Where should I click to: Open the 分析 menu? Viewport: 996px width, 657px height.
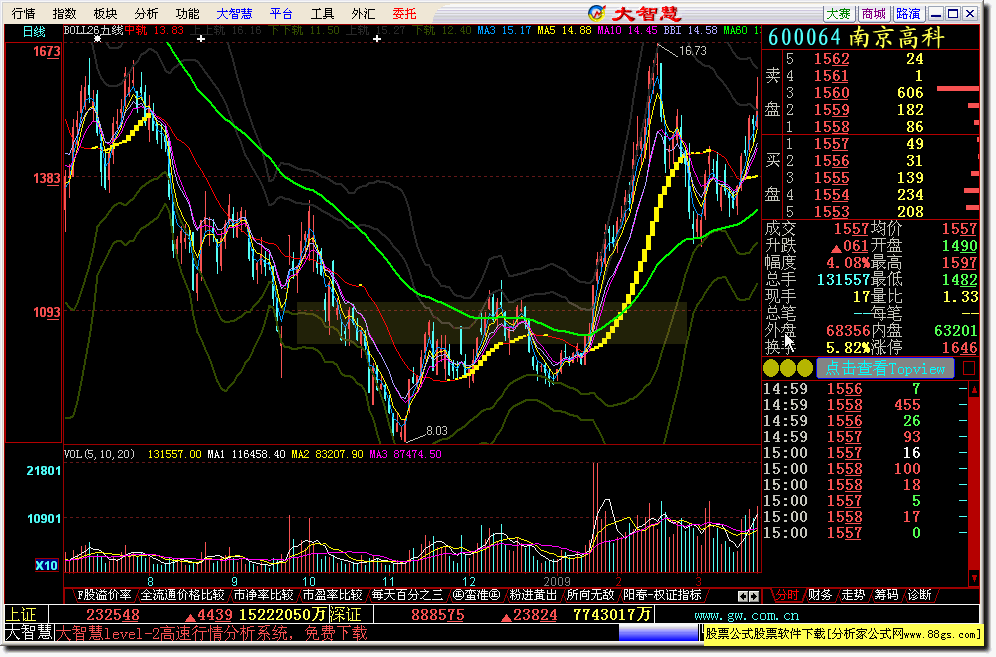(147, 13)
